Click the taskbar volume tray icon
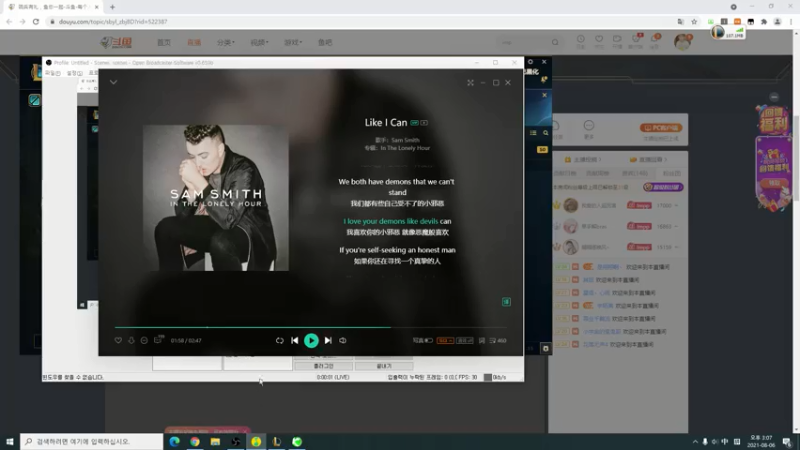800x450 pixels. click(714, 441)
